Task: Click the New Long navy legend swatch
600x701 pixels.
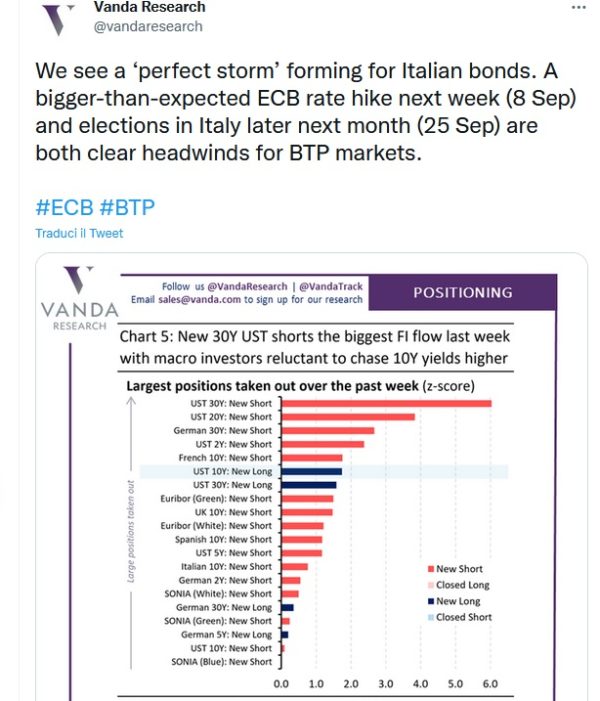Action: point(431,601)
